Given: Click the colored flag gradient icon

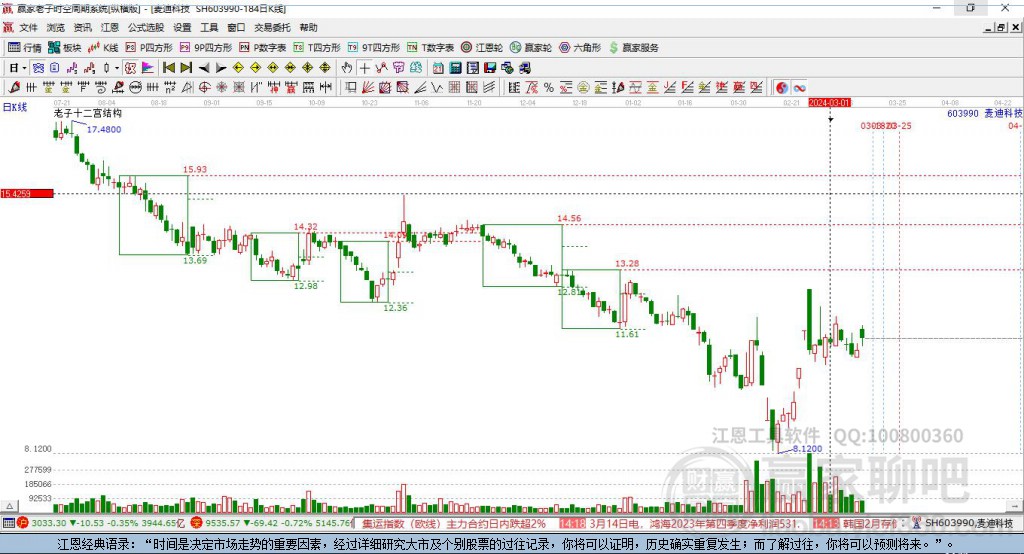Looking at the screenshot, I should pyautogui.click(x=148, y=68).
